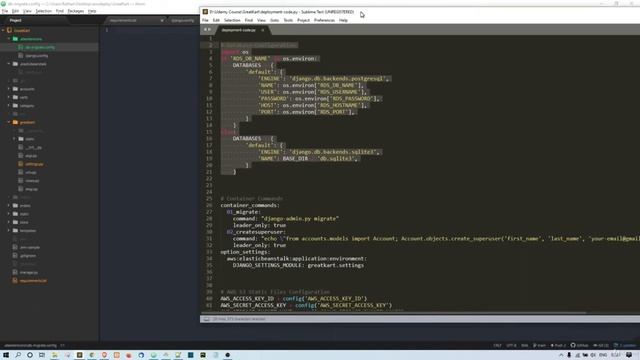640x360 pixels.
Task: Toggle Sublime's status bar panel switcher icon
Action: tap(207, 319)
